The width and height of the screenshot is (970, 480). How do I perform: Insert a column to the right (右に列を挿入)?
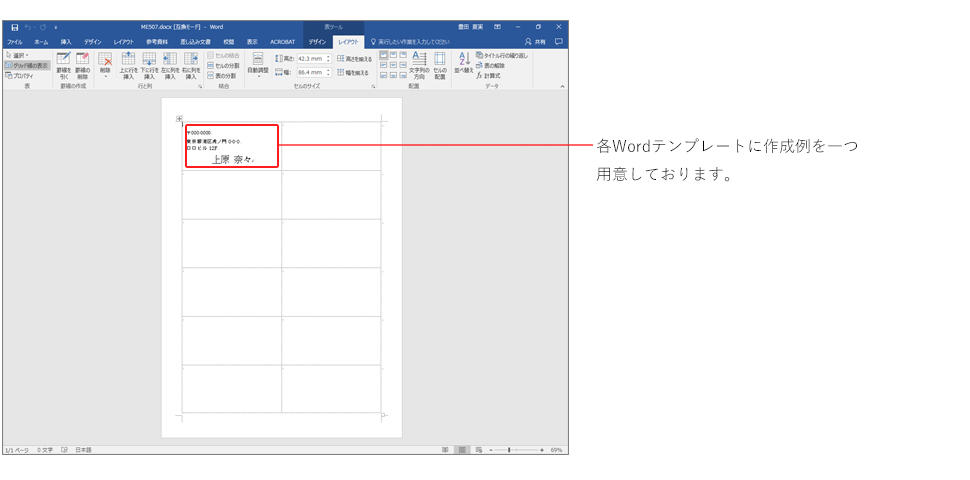[x=191, y=66]
